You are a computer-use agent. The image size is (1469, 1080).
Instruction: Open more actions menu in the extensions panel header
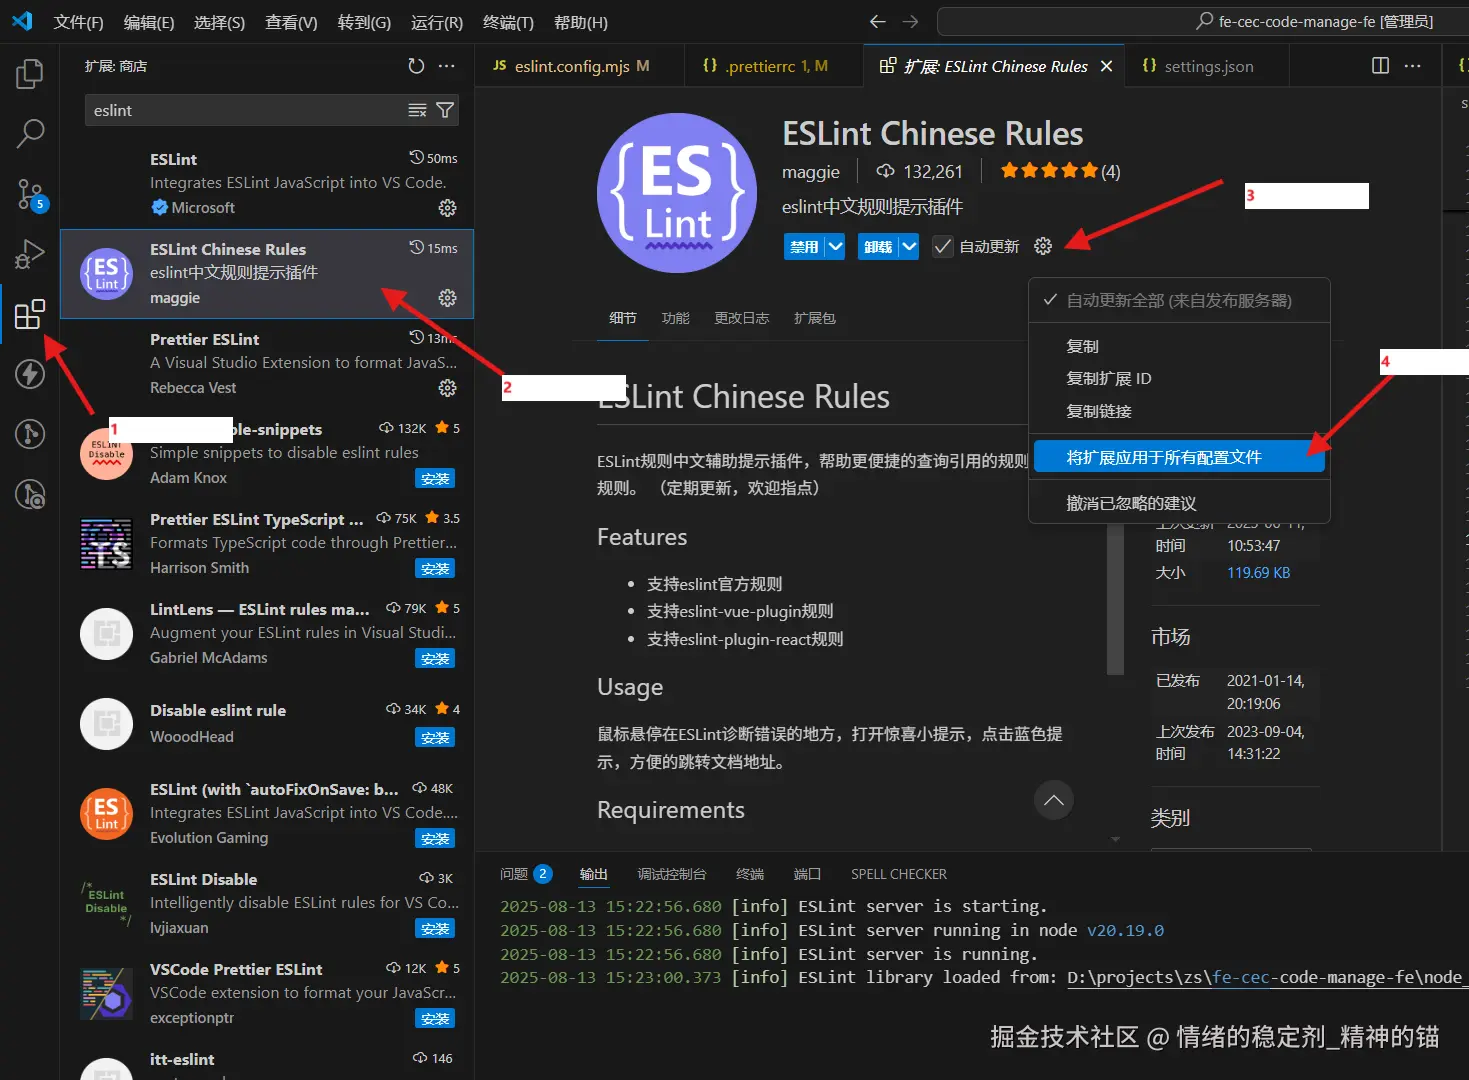(x=446, y=66)
